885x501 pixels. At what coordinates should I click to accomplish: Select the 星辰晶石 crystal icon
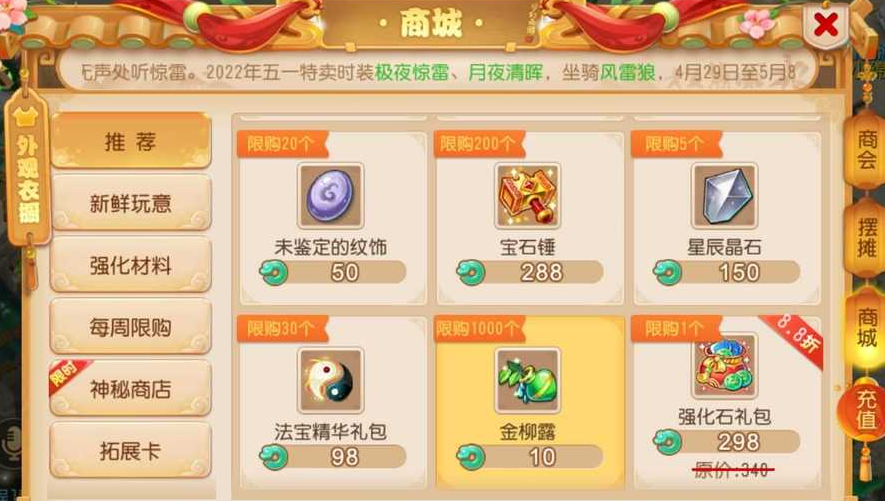pos(725,196)
